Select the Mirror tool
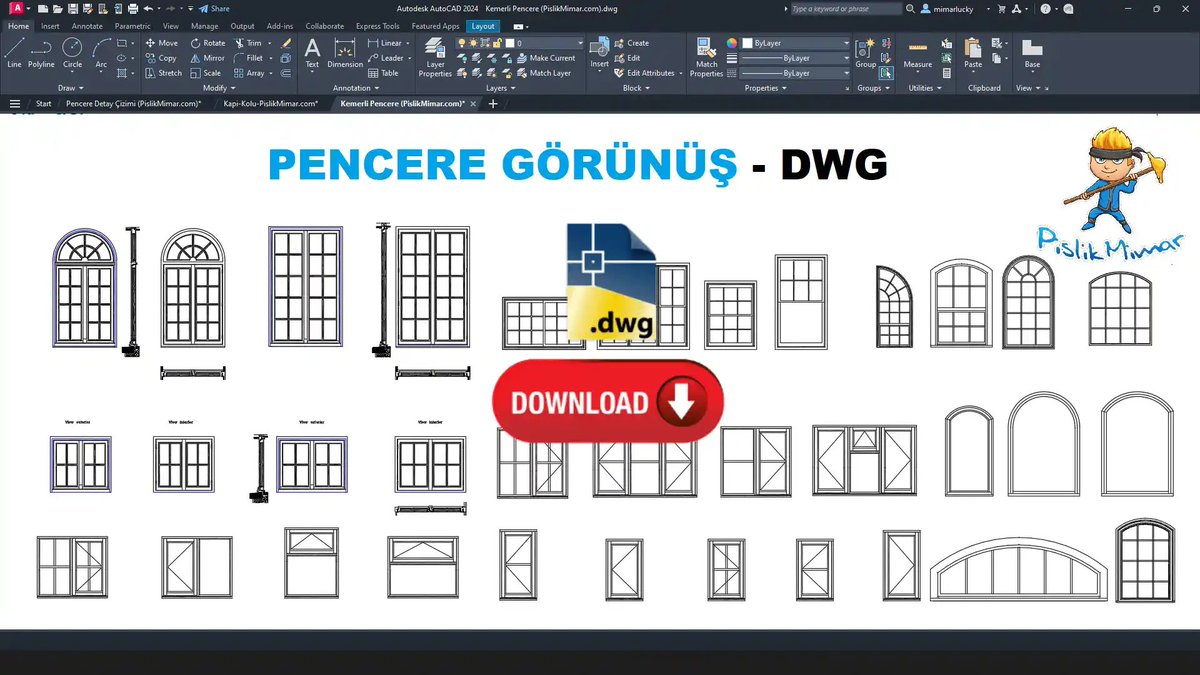The width and height of the screenshot is (1200, 675). [x=207, y=58]
